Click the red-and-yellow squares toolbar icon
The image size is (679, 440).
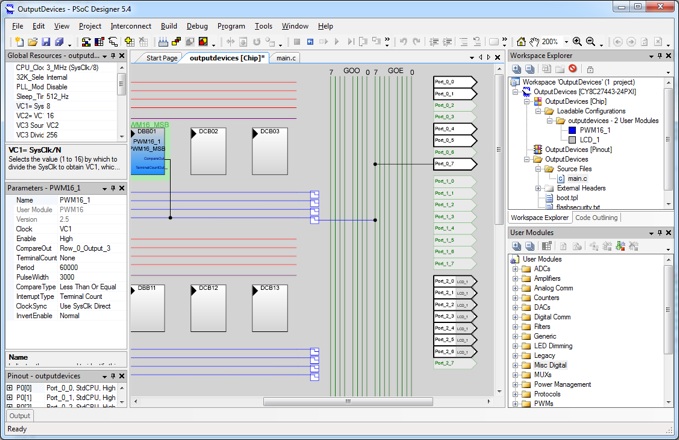[x=203, y=42]
